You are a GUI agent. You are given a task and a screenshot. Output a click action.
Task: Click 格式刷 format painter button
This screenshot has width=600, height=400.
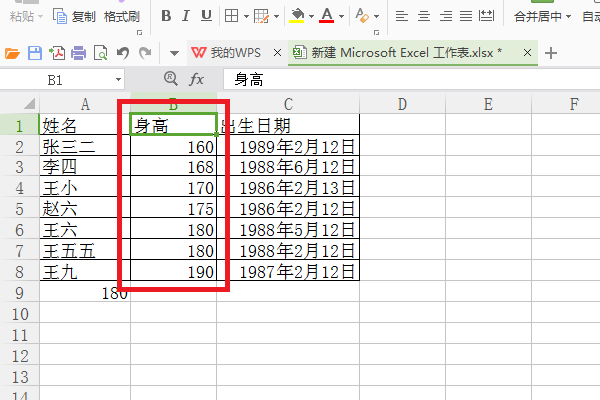coord(122,16)
